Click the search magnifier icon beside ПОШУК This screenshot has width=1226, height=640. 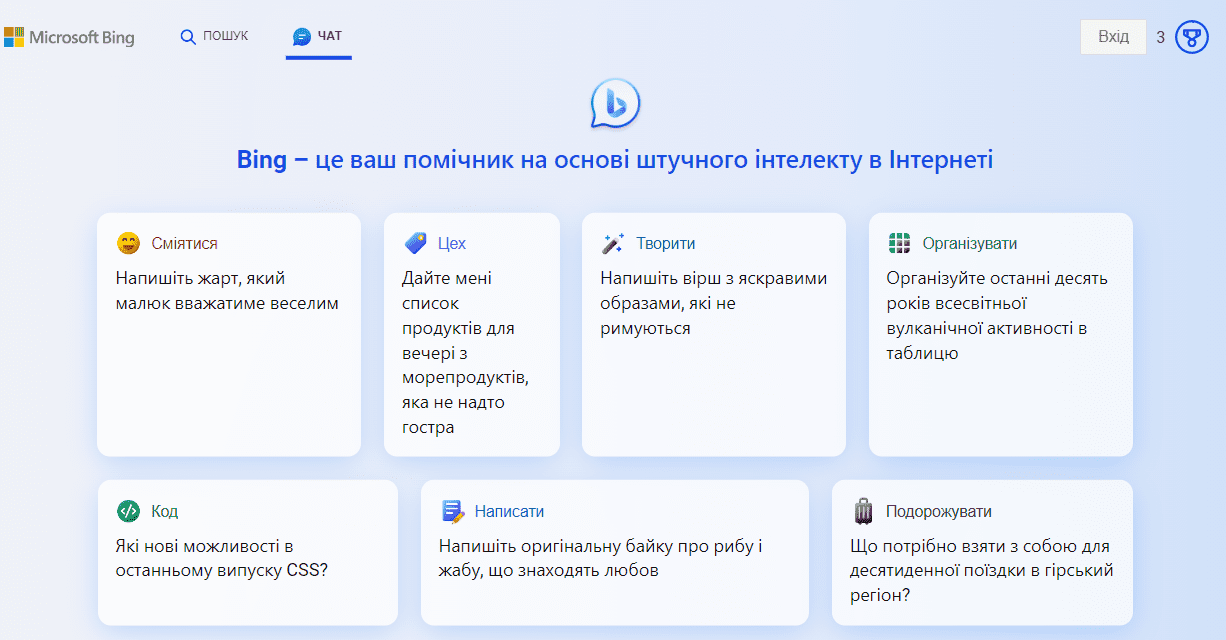188,37
